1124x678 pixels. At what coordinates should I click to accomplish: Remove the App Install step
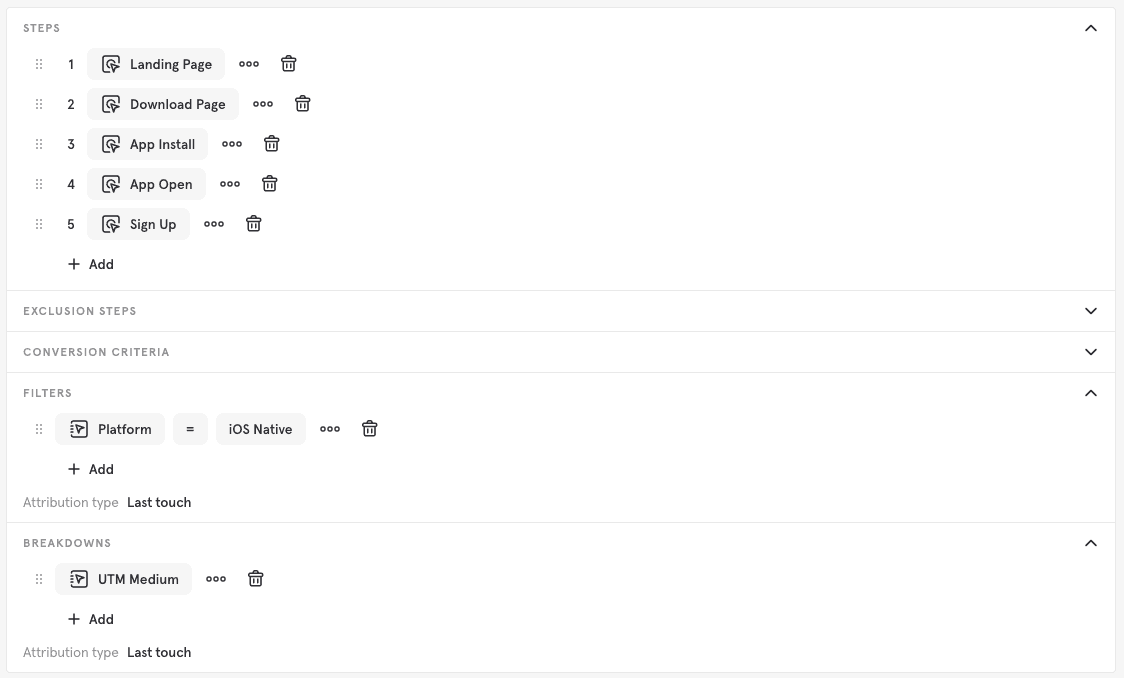coord(272,144)
